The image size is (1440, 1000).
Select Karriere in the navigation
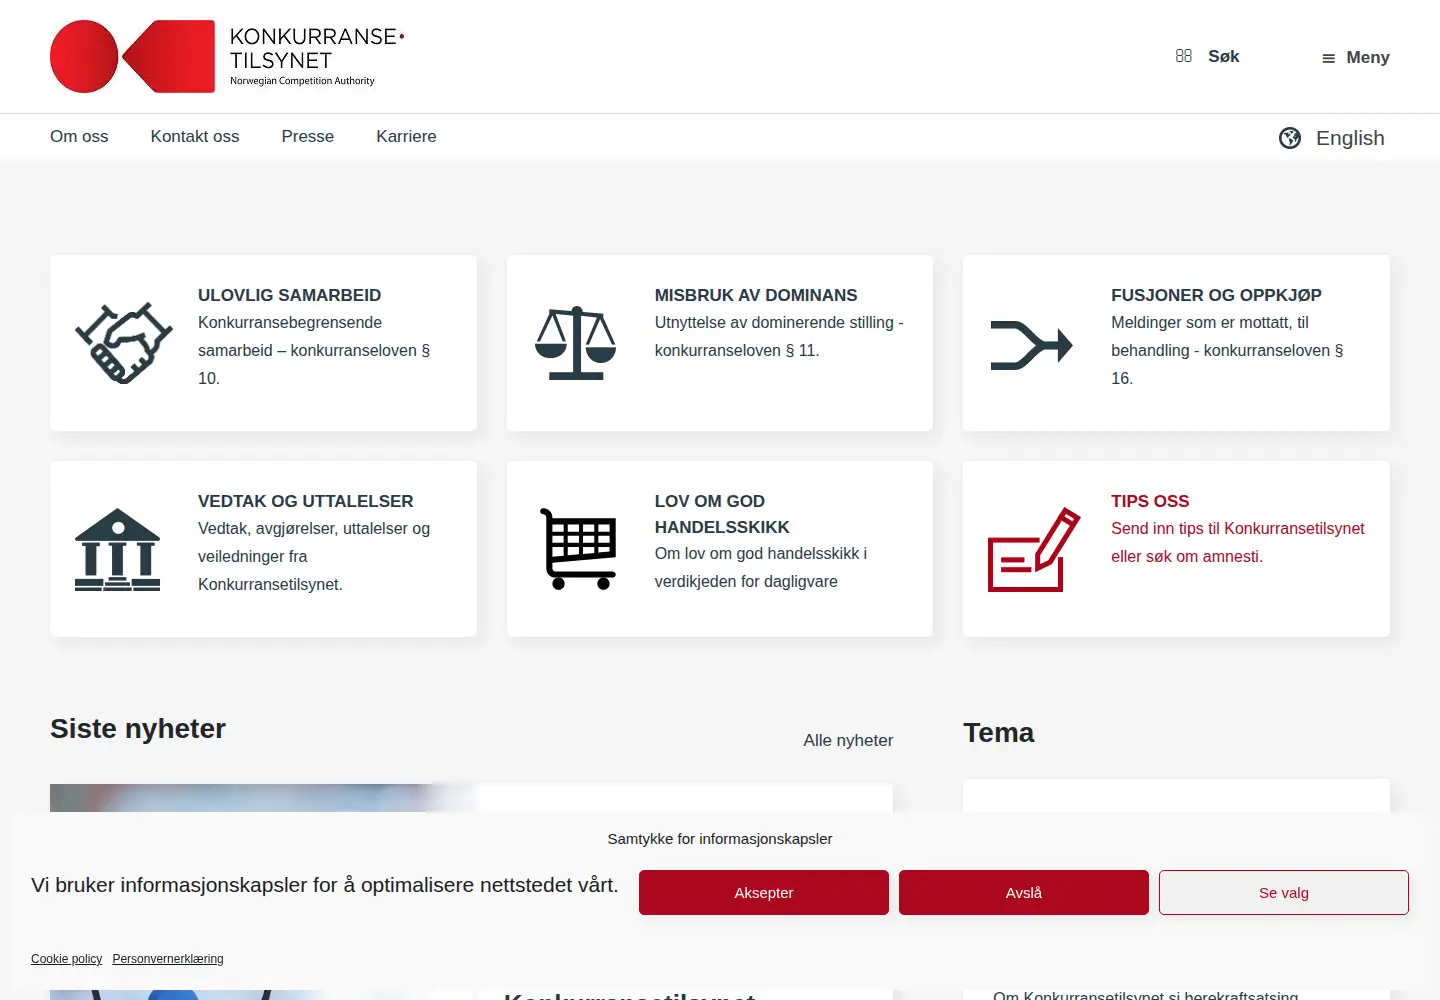click(406, 137)
